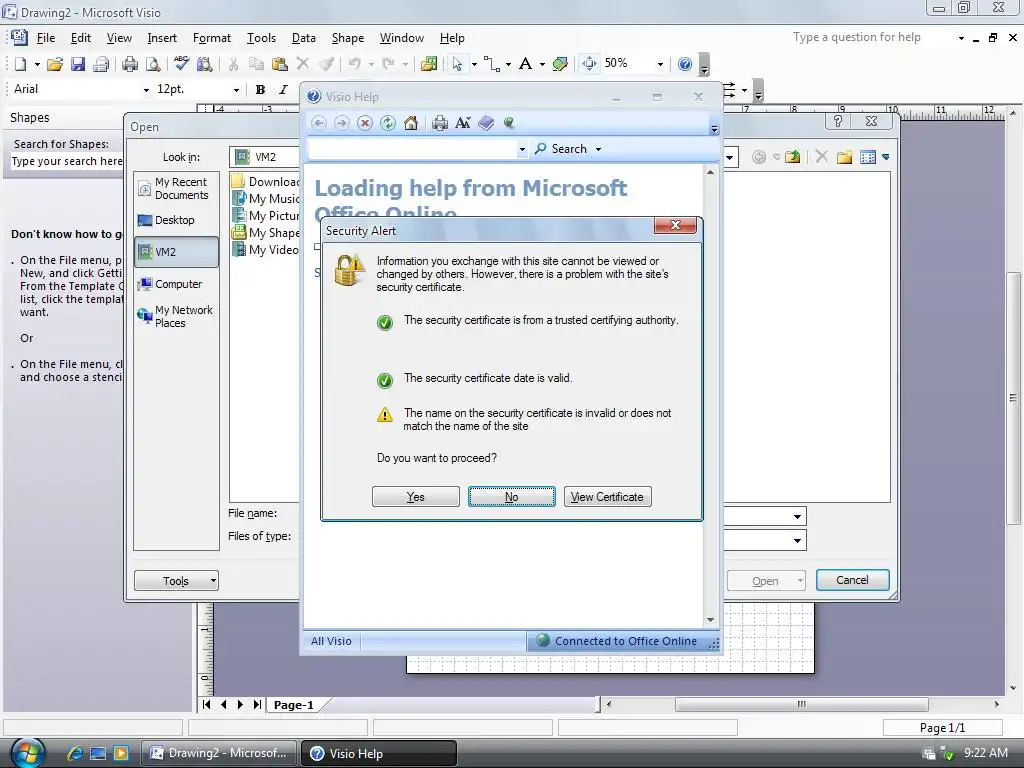Open the Window menu

coord(402,38)
